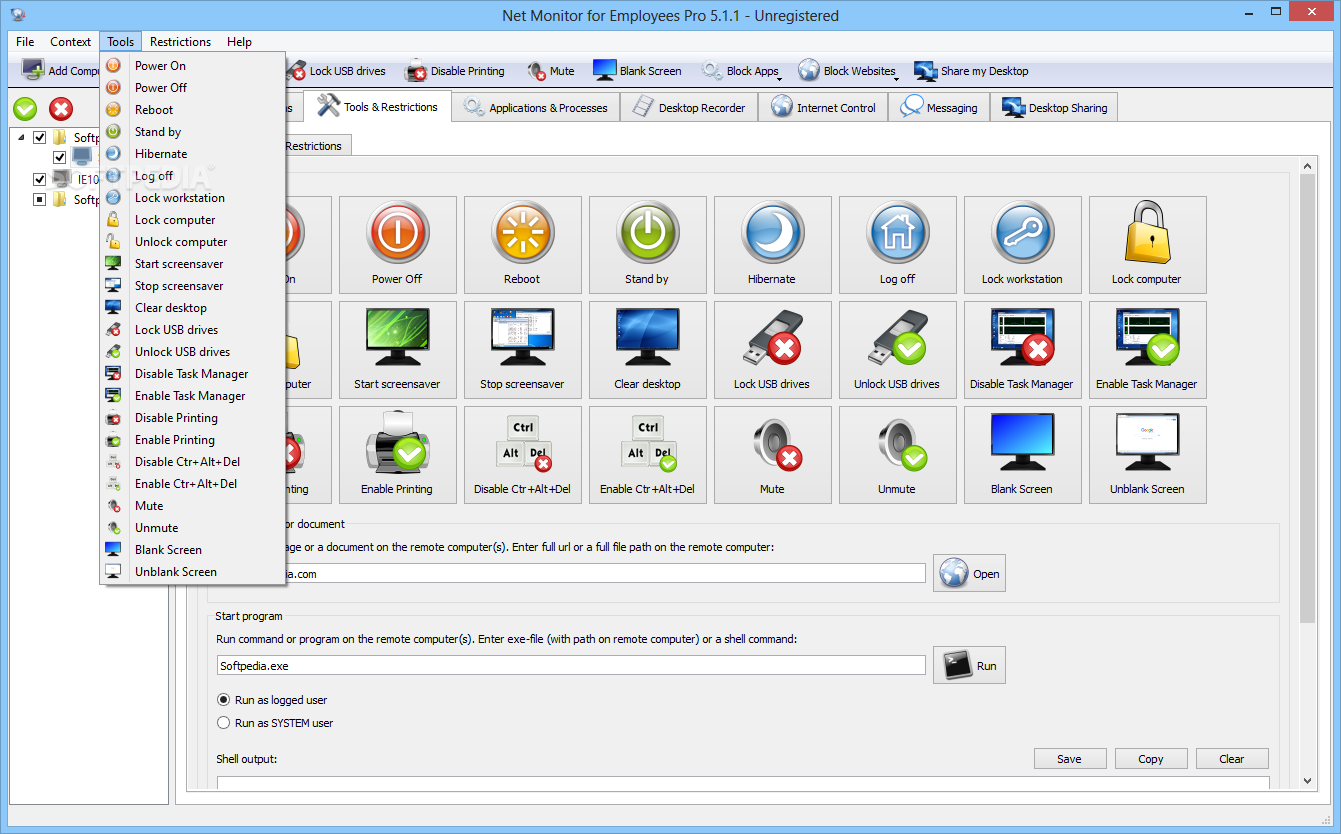Switch to Applications & Processes tab
Image resolution: width=1341 pixels, height=834 pixels.
pos(536,108)
